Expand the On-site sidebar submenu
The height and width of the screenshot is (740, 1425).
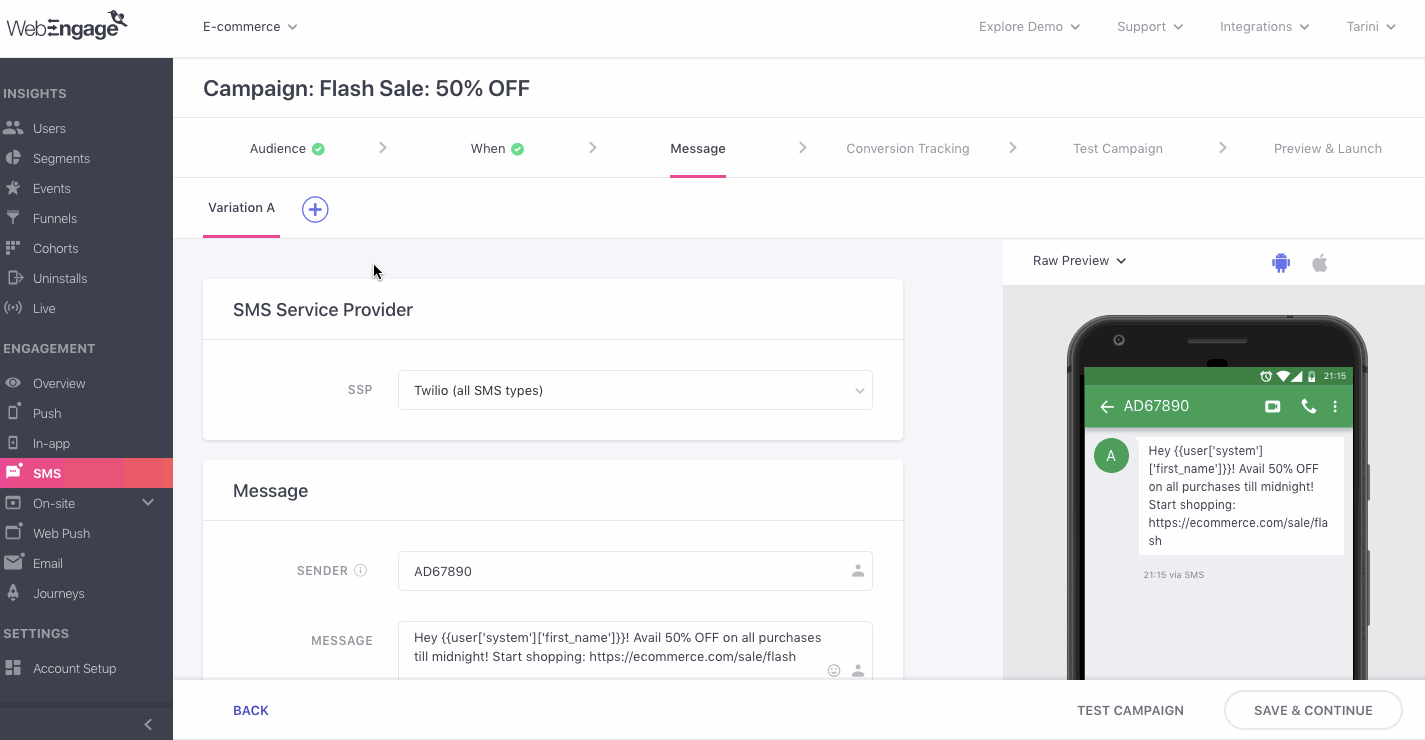pos(148,503)
